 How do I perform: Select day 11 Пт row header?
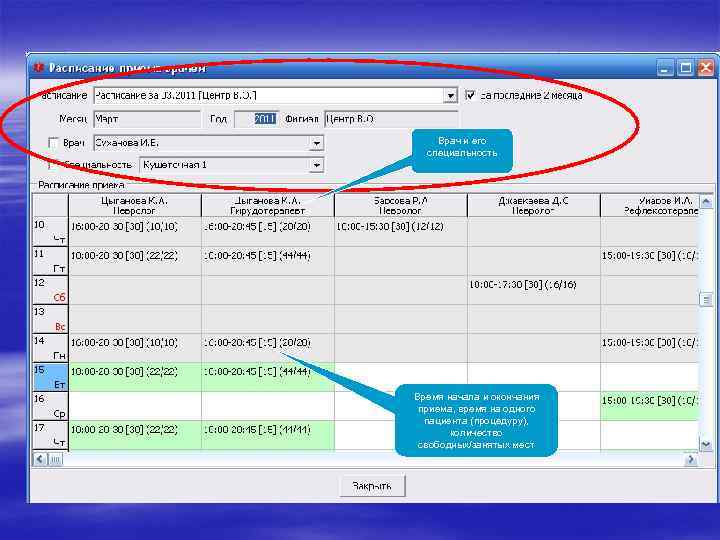coord(51,261)
